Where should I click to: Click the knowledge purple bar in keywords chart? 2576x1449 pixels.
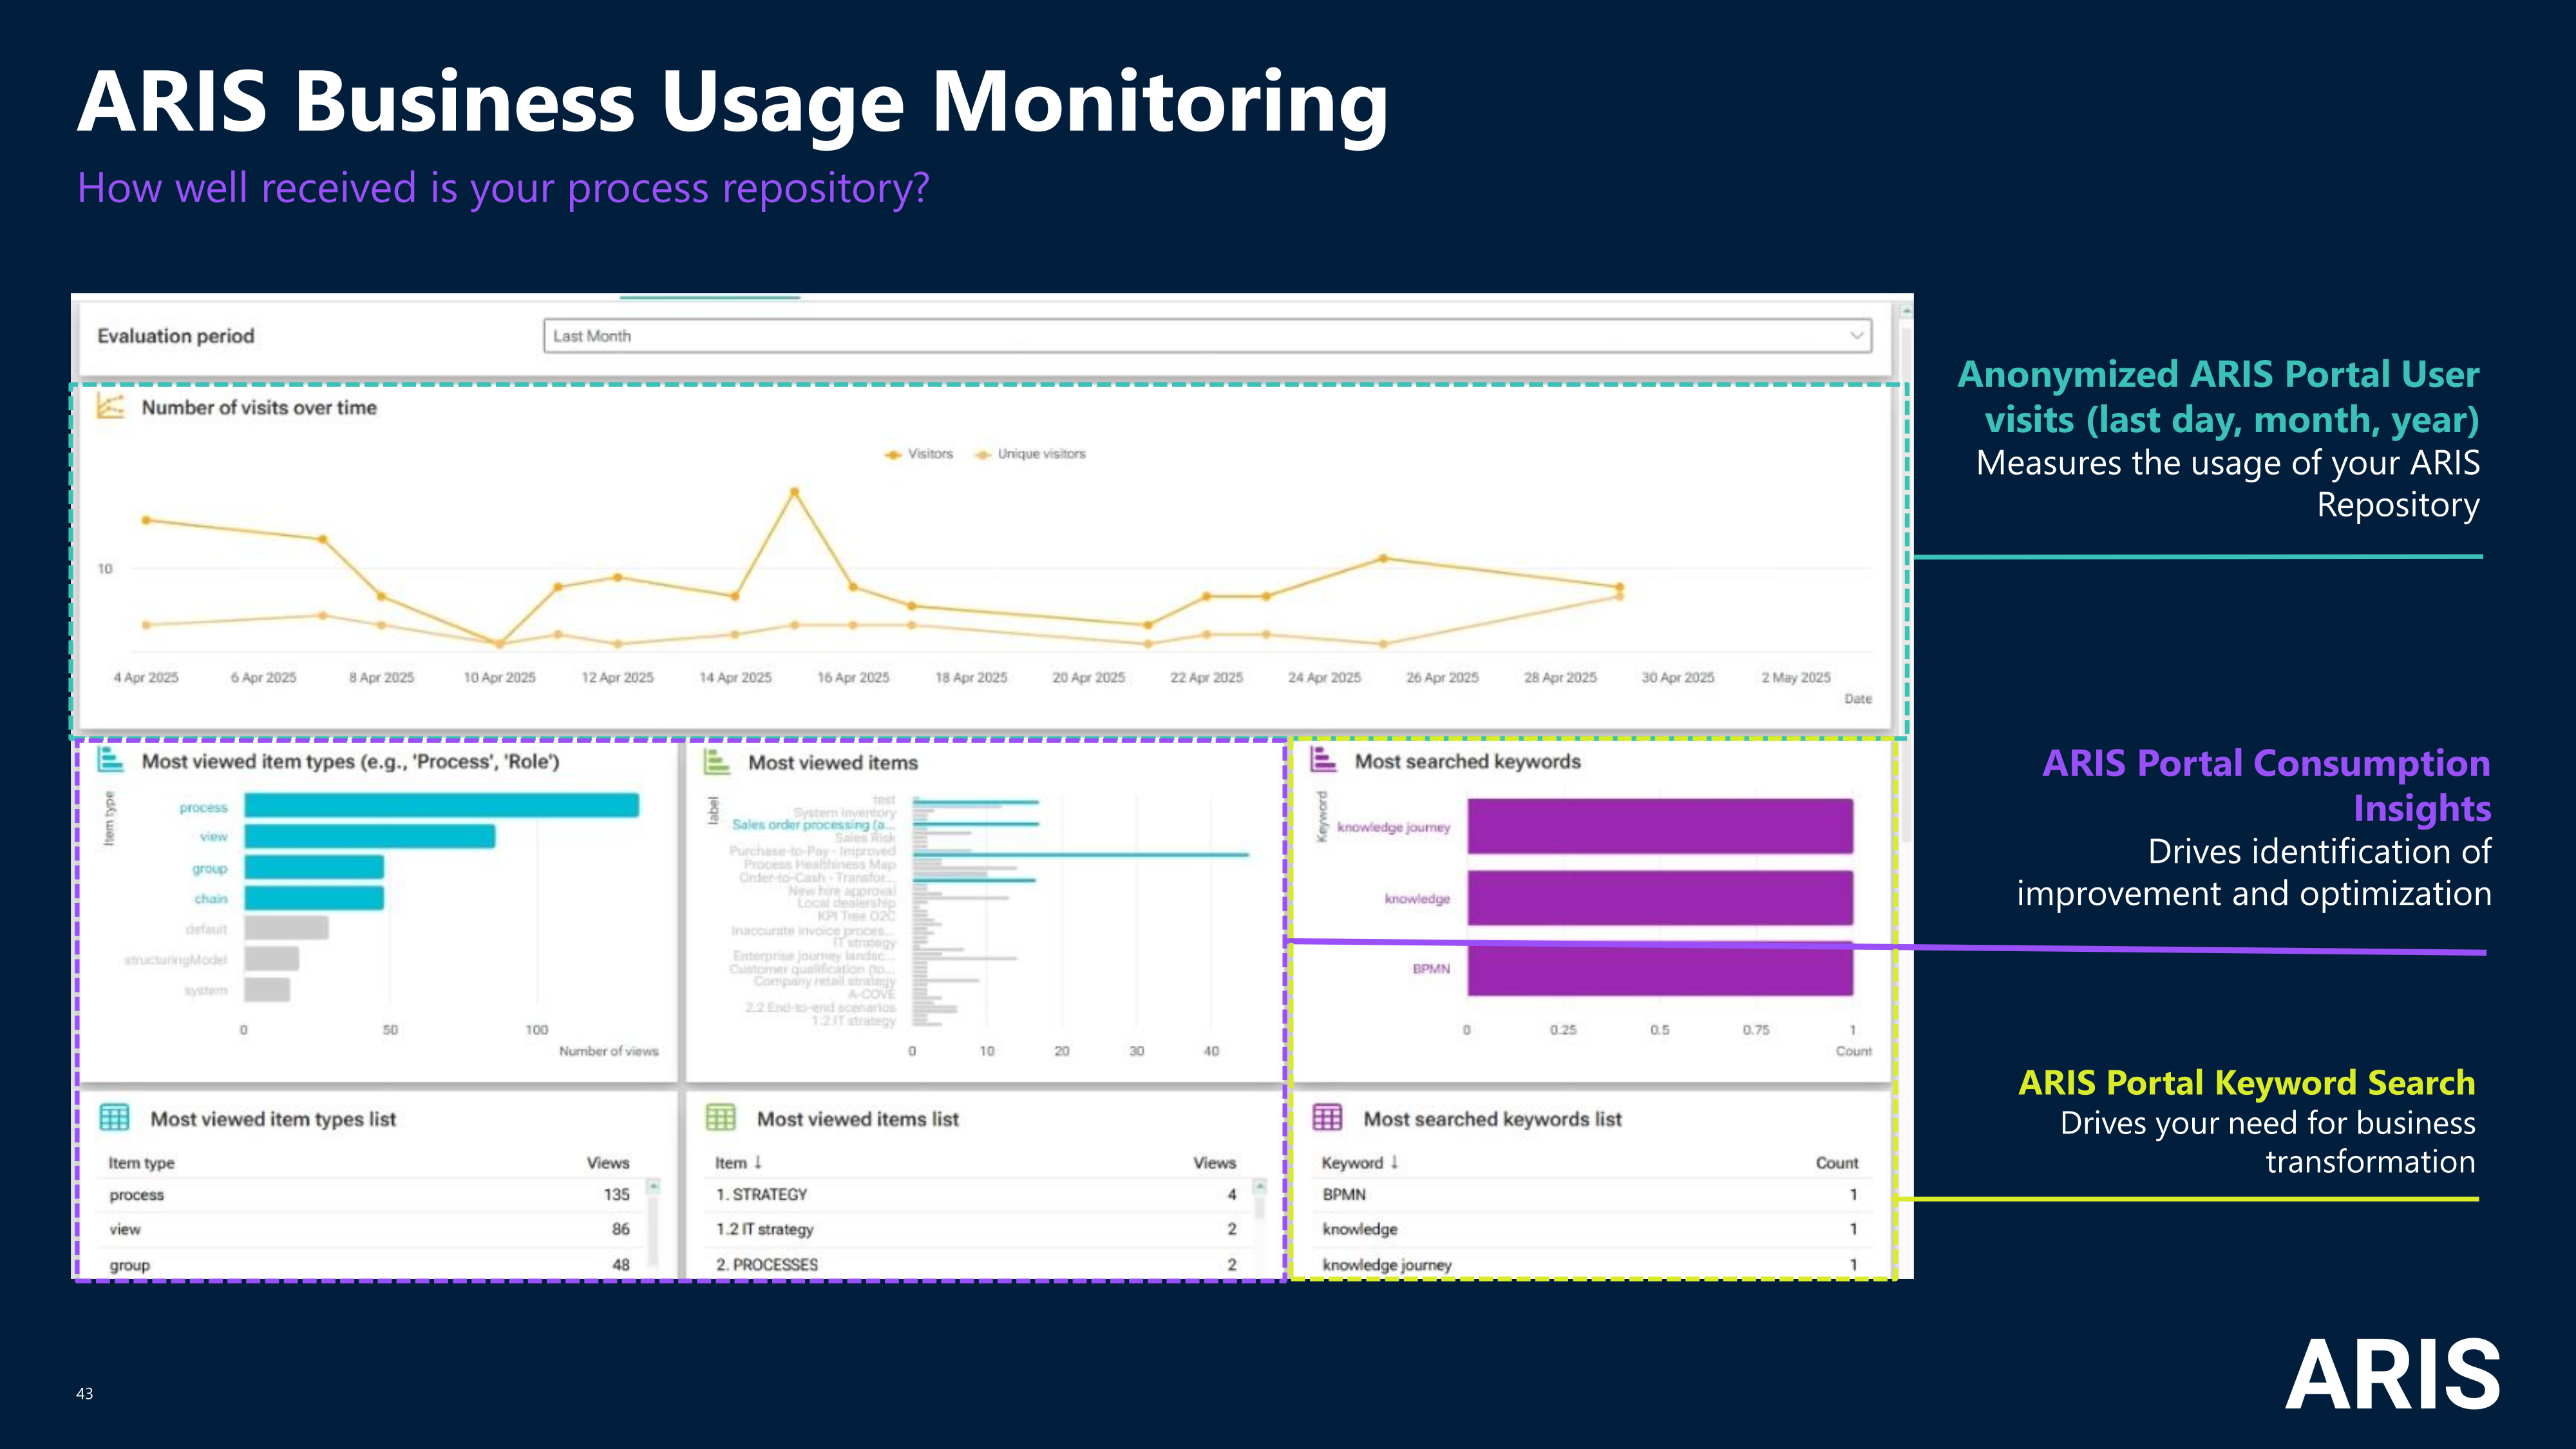(1660, 898)
